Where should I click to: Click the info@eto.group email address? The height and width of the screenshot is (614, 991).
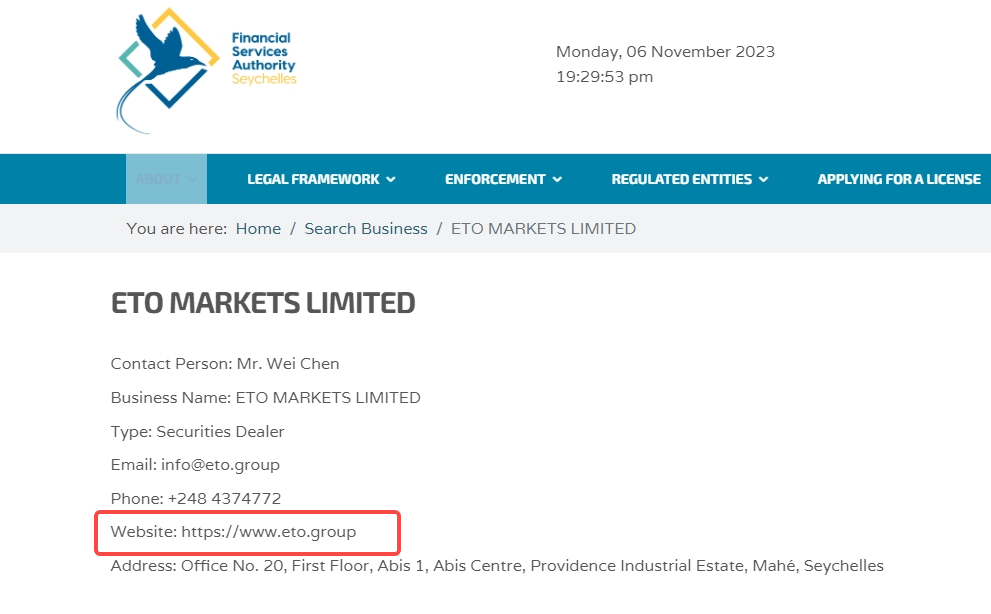(220, 465)
